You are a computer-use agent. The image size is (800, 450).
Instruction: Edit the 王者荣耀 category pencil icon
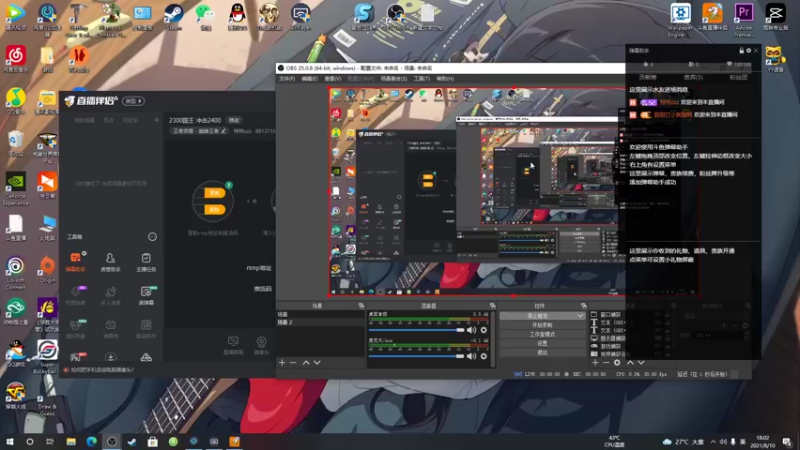[x=223, y=131]
